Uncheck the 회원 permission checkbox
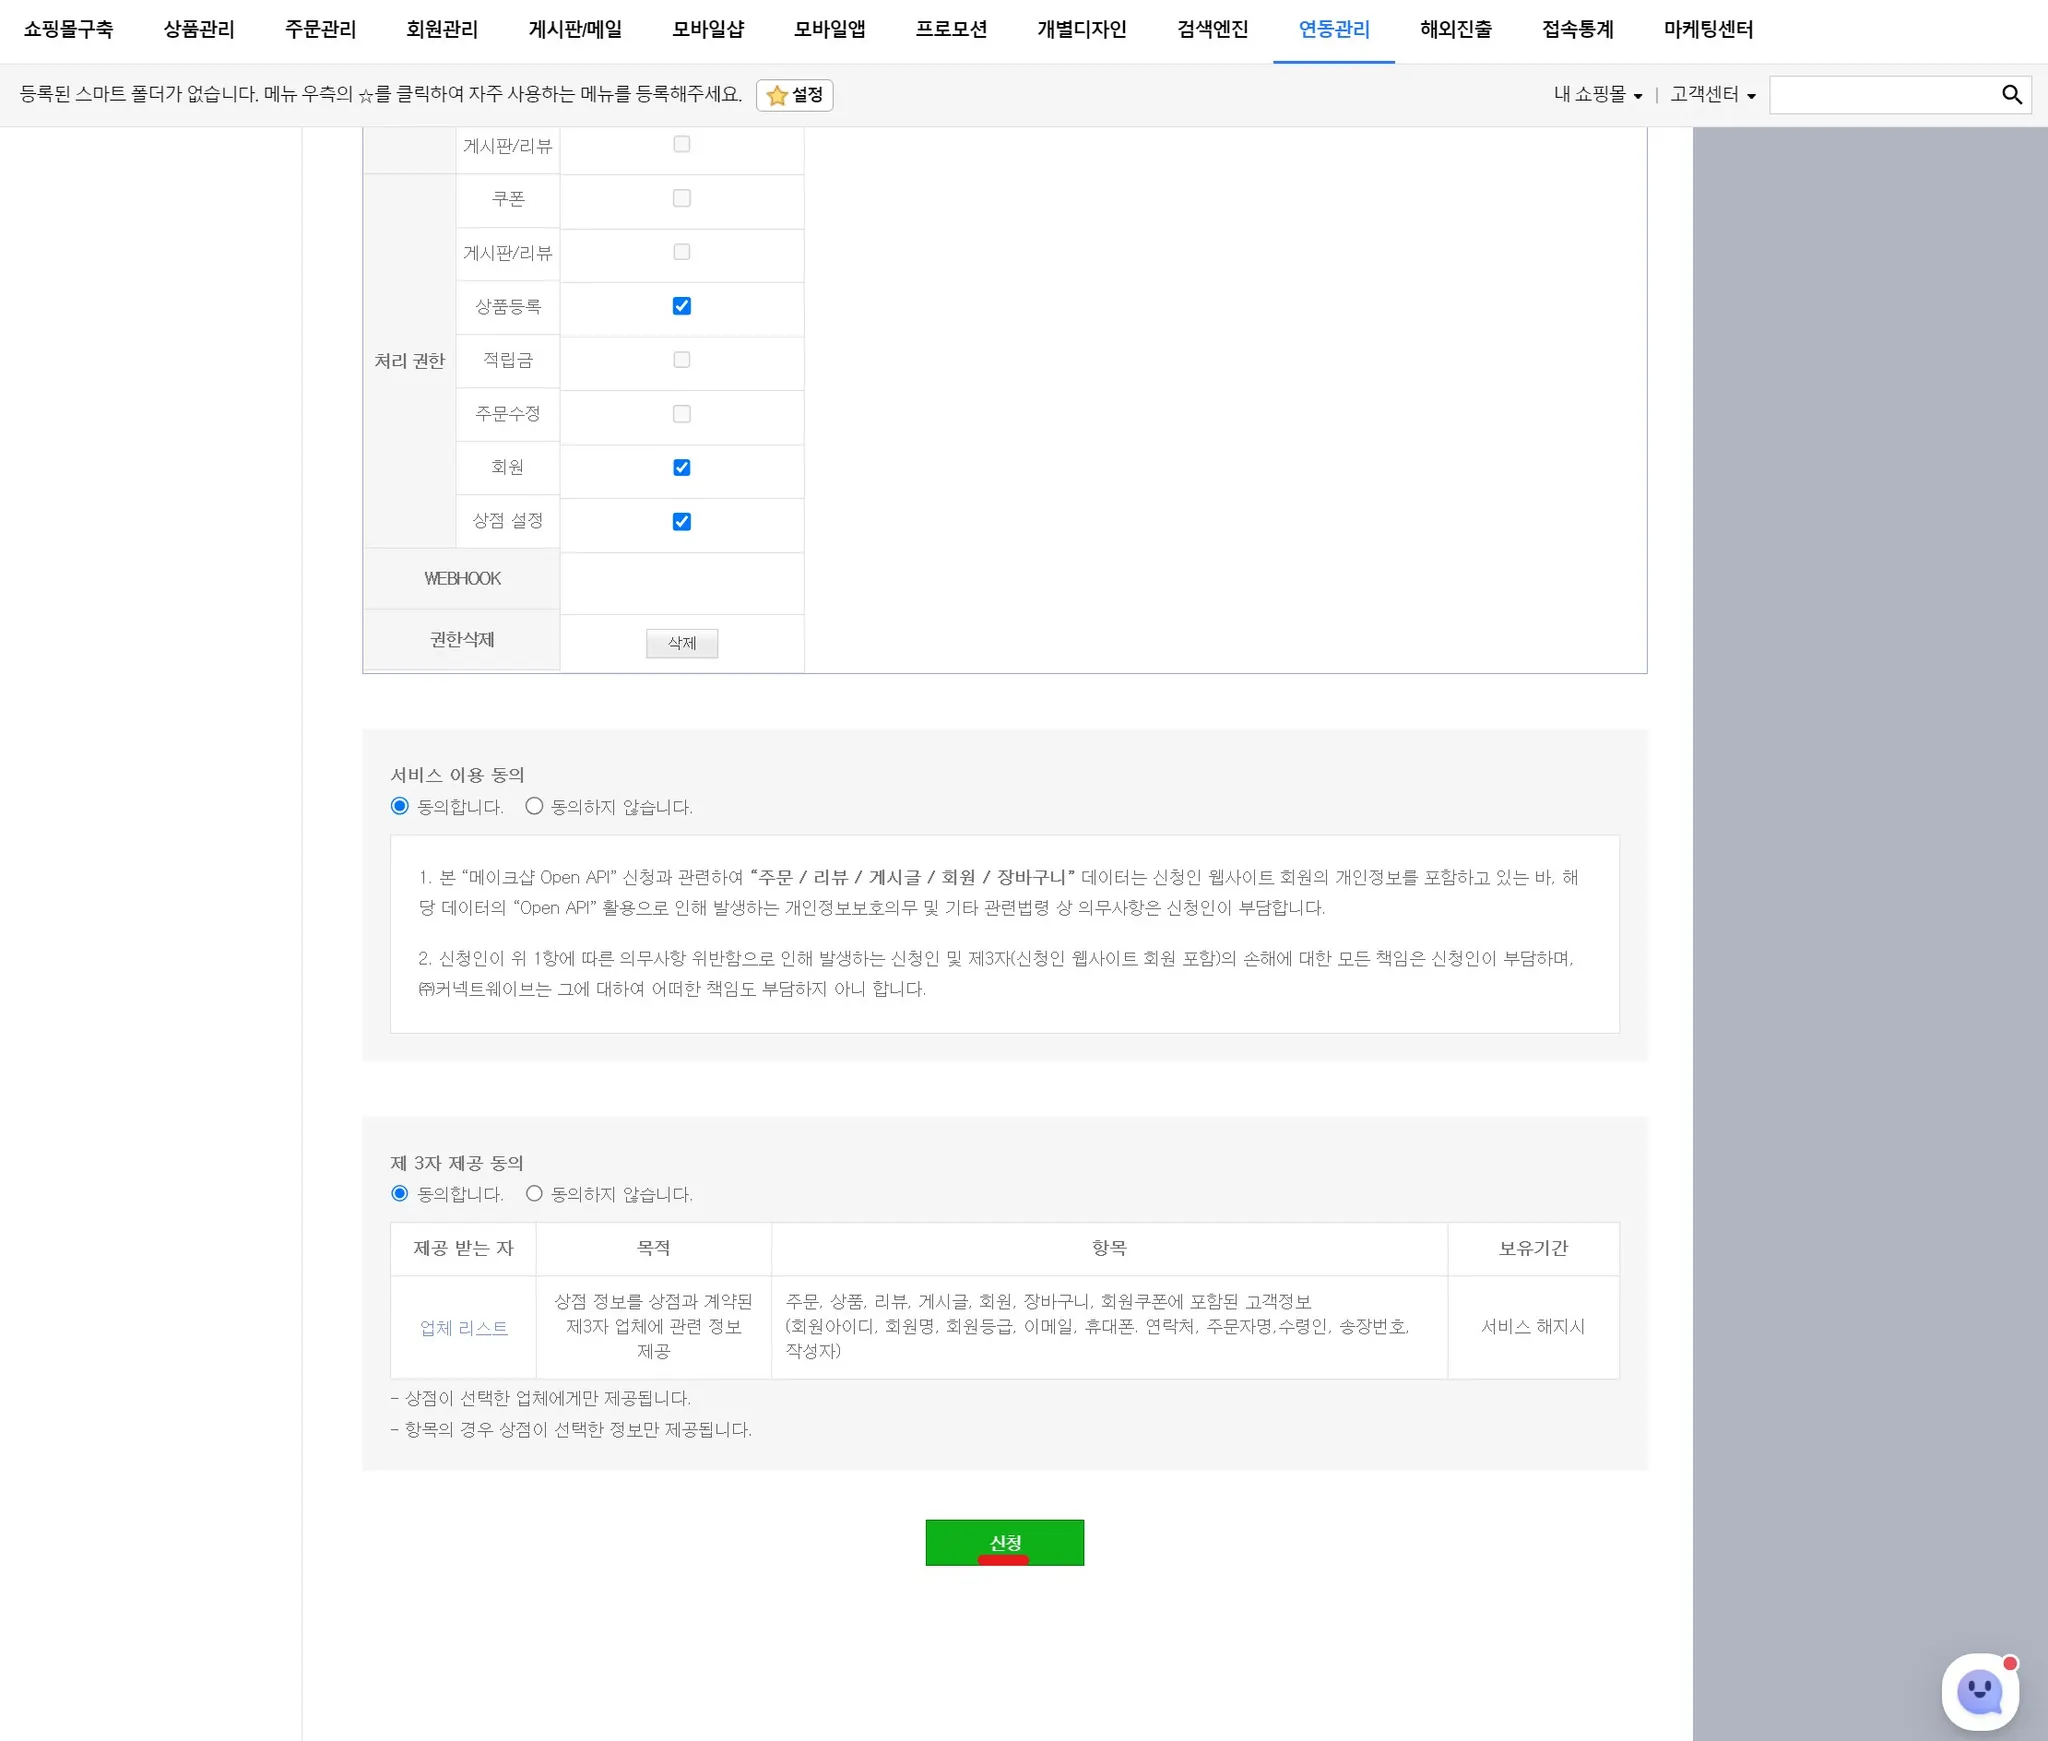Image resolution: width=2048 pixels, height=1741 pixels. click(x=682, y=468)
